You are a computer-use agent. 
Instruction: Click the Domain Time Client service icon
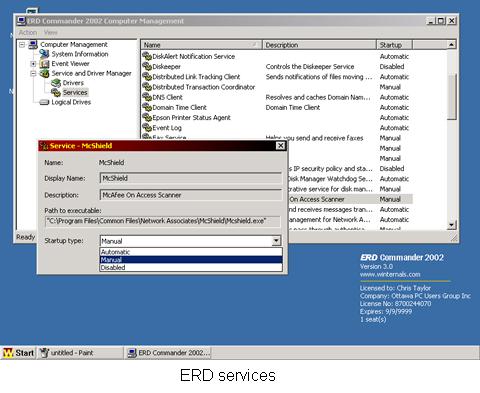[147, 107]
